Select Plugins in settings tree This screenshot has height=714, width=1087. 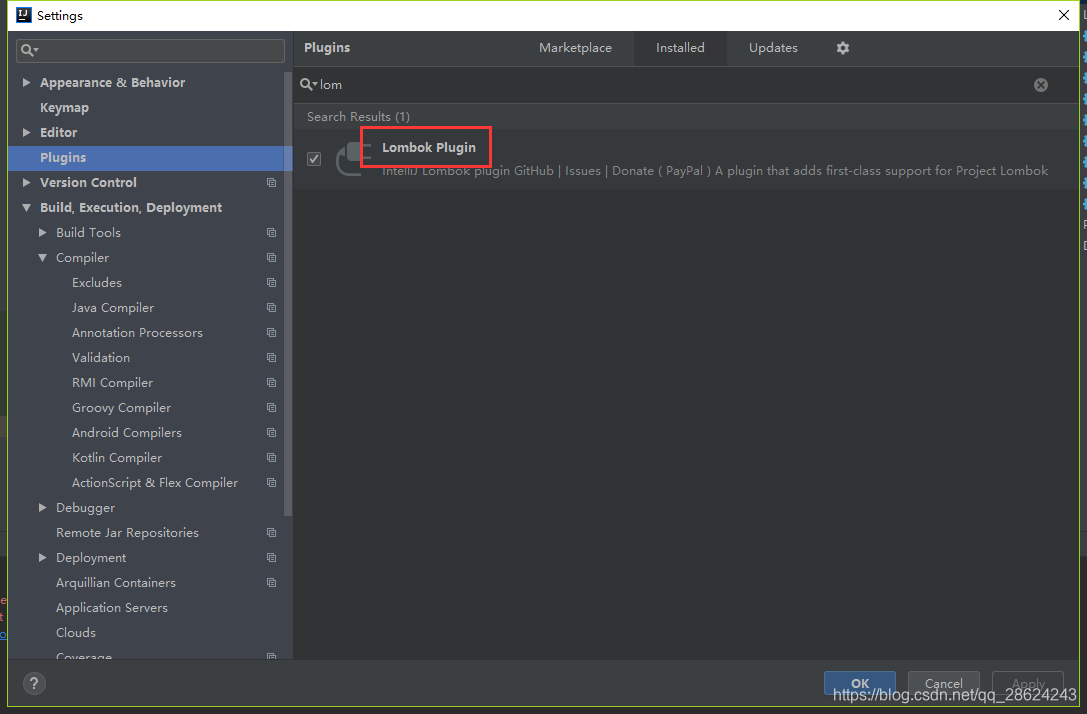(x=150, y=157)
